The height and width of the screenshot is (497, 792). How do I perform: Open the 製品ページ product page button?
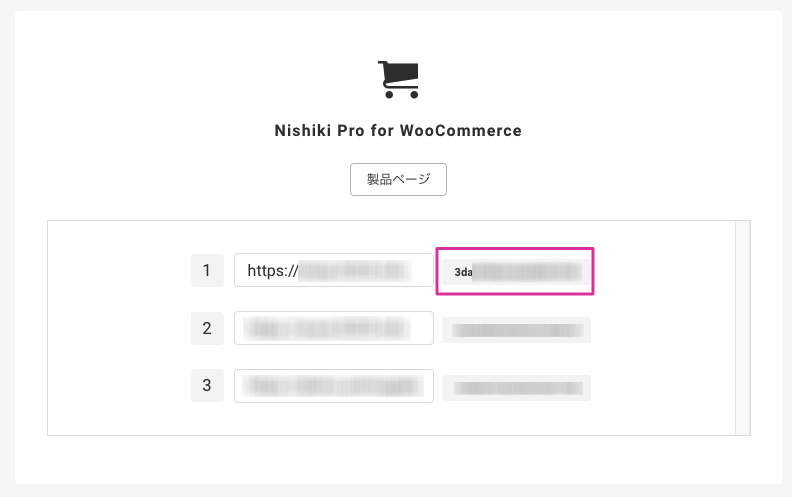398,179
